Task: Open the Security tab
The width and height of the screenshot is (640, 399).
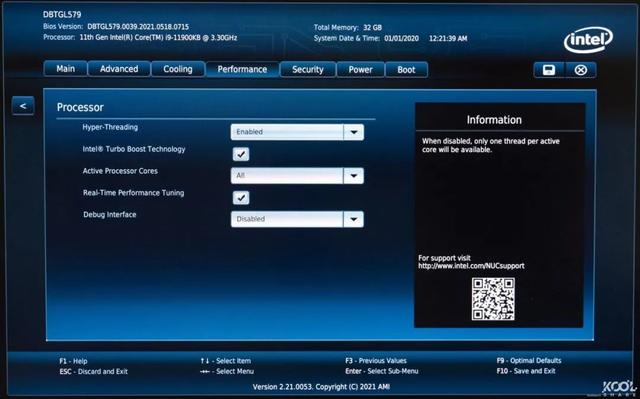Action: 308,70
